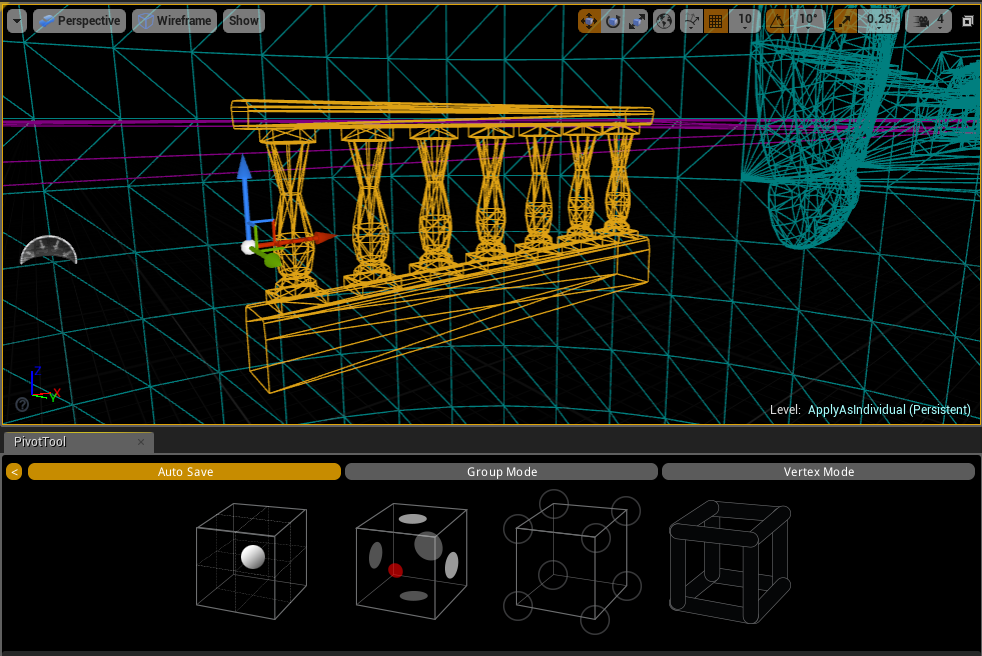
Task: Open the viewport help question mark icon
Action: click(x=21, y=404)
